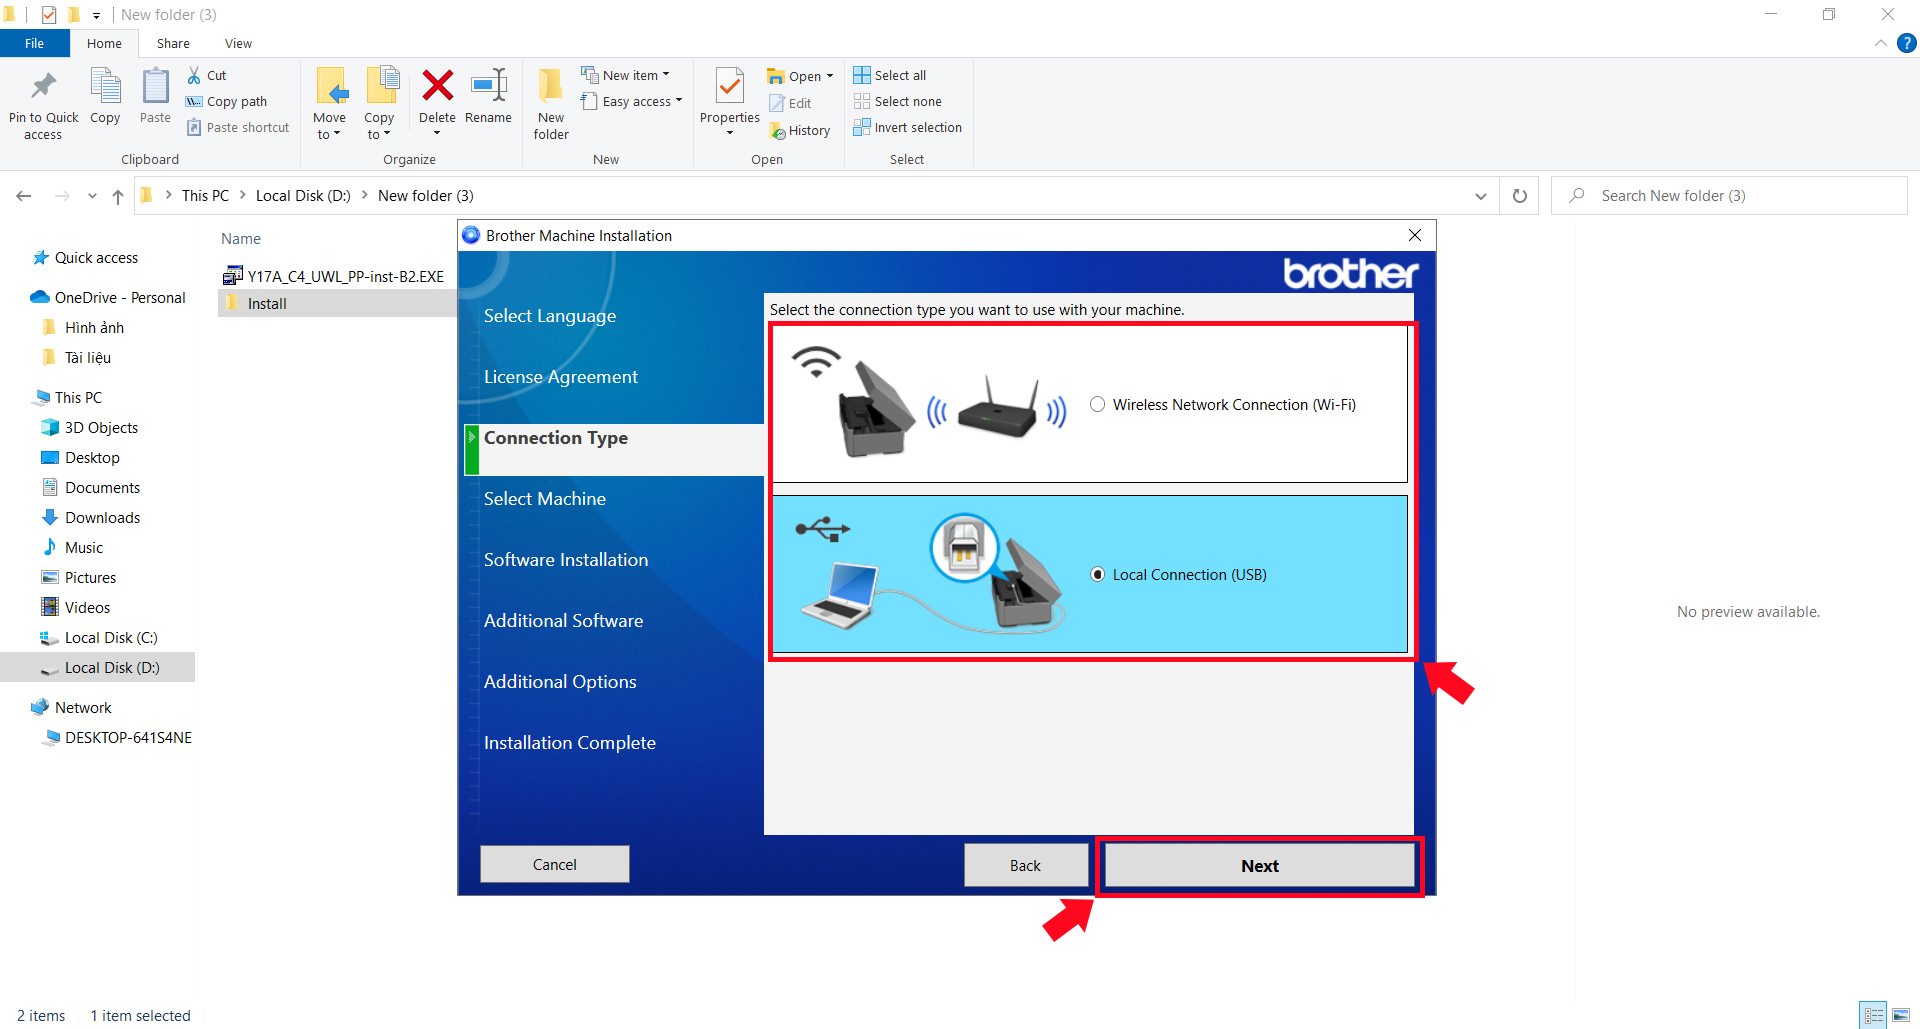
Task: Select the Wireless Network Connection (Wi-Fi) radio button
Action: click(x=1098, y=404)
